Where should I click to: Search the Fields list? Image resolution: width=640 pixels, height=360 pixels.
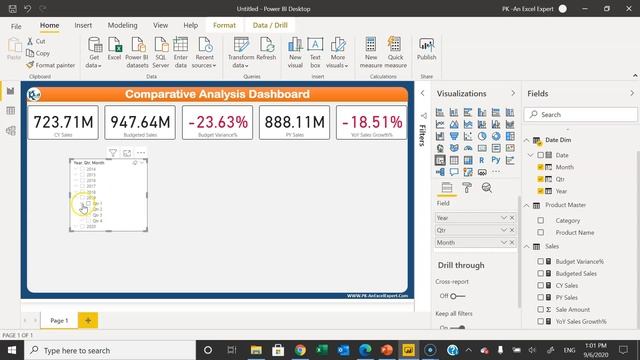click(x=580, y=115)
